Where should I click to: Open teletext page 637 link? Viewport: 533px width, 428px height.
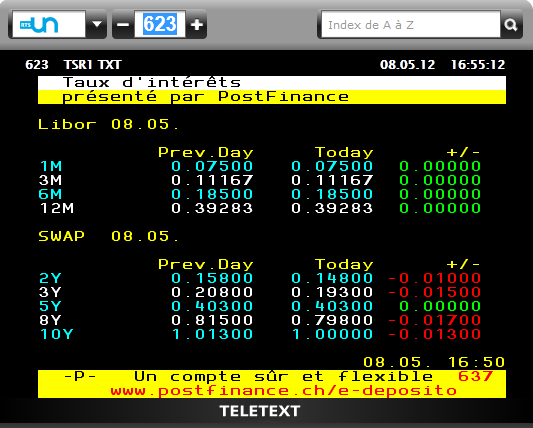[475, 376]
